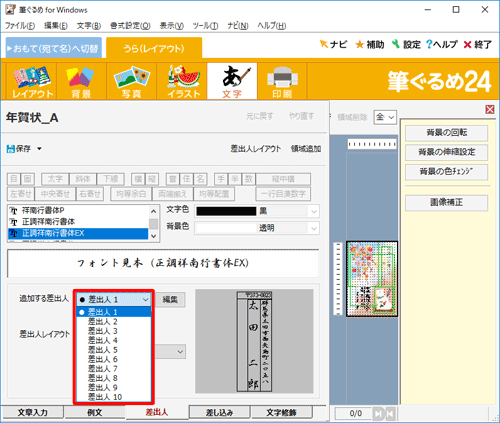Open the 表示 menu
The image size is (500, 423).
pos(171,26)
